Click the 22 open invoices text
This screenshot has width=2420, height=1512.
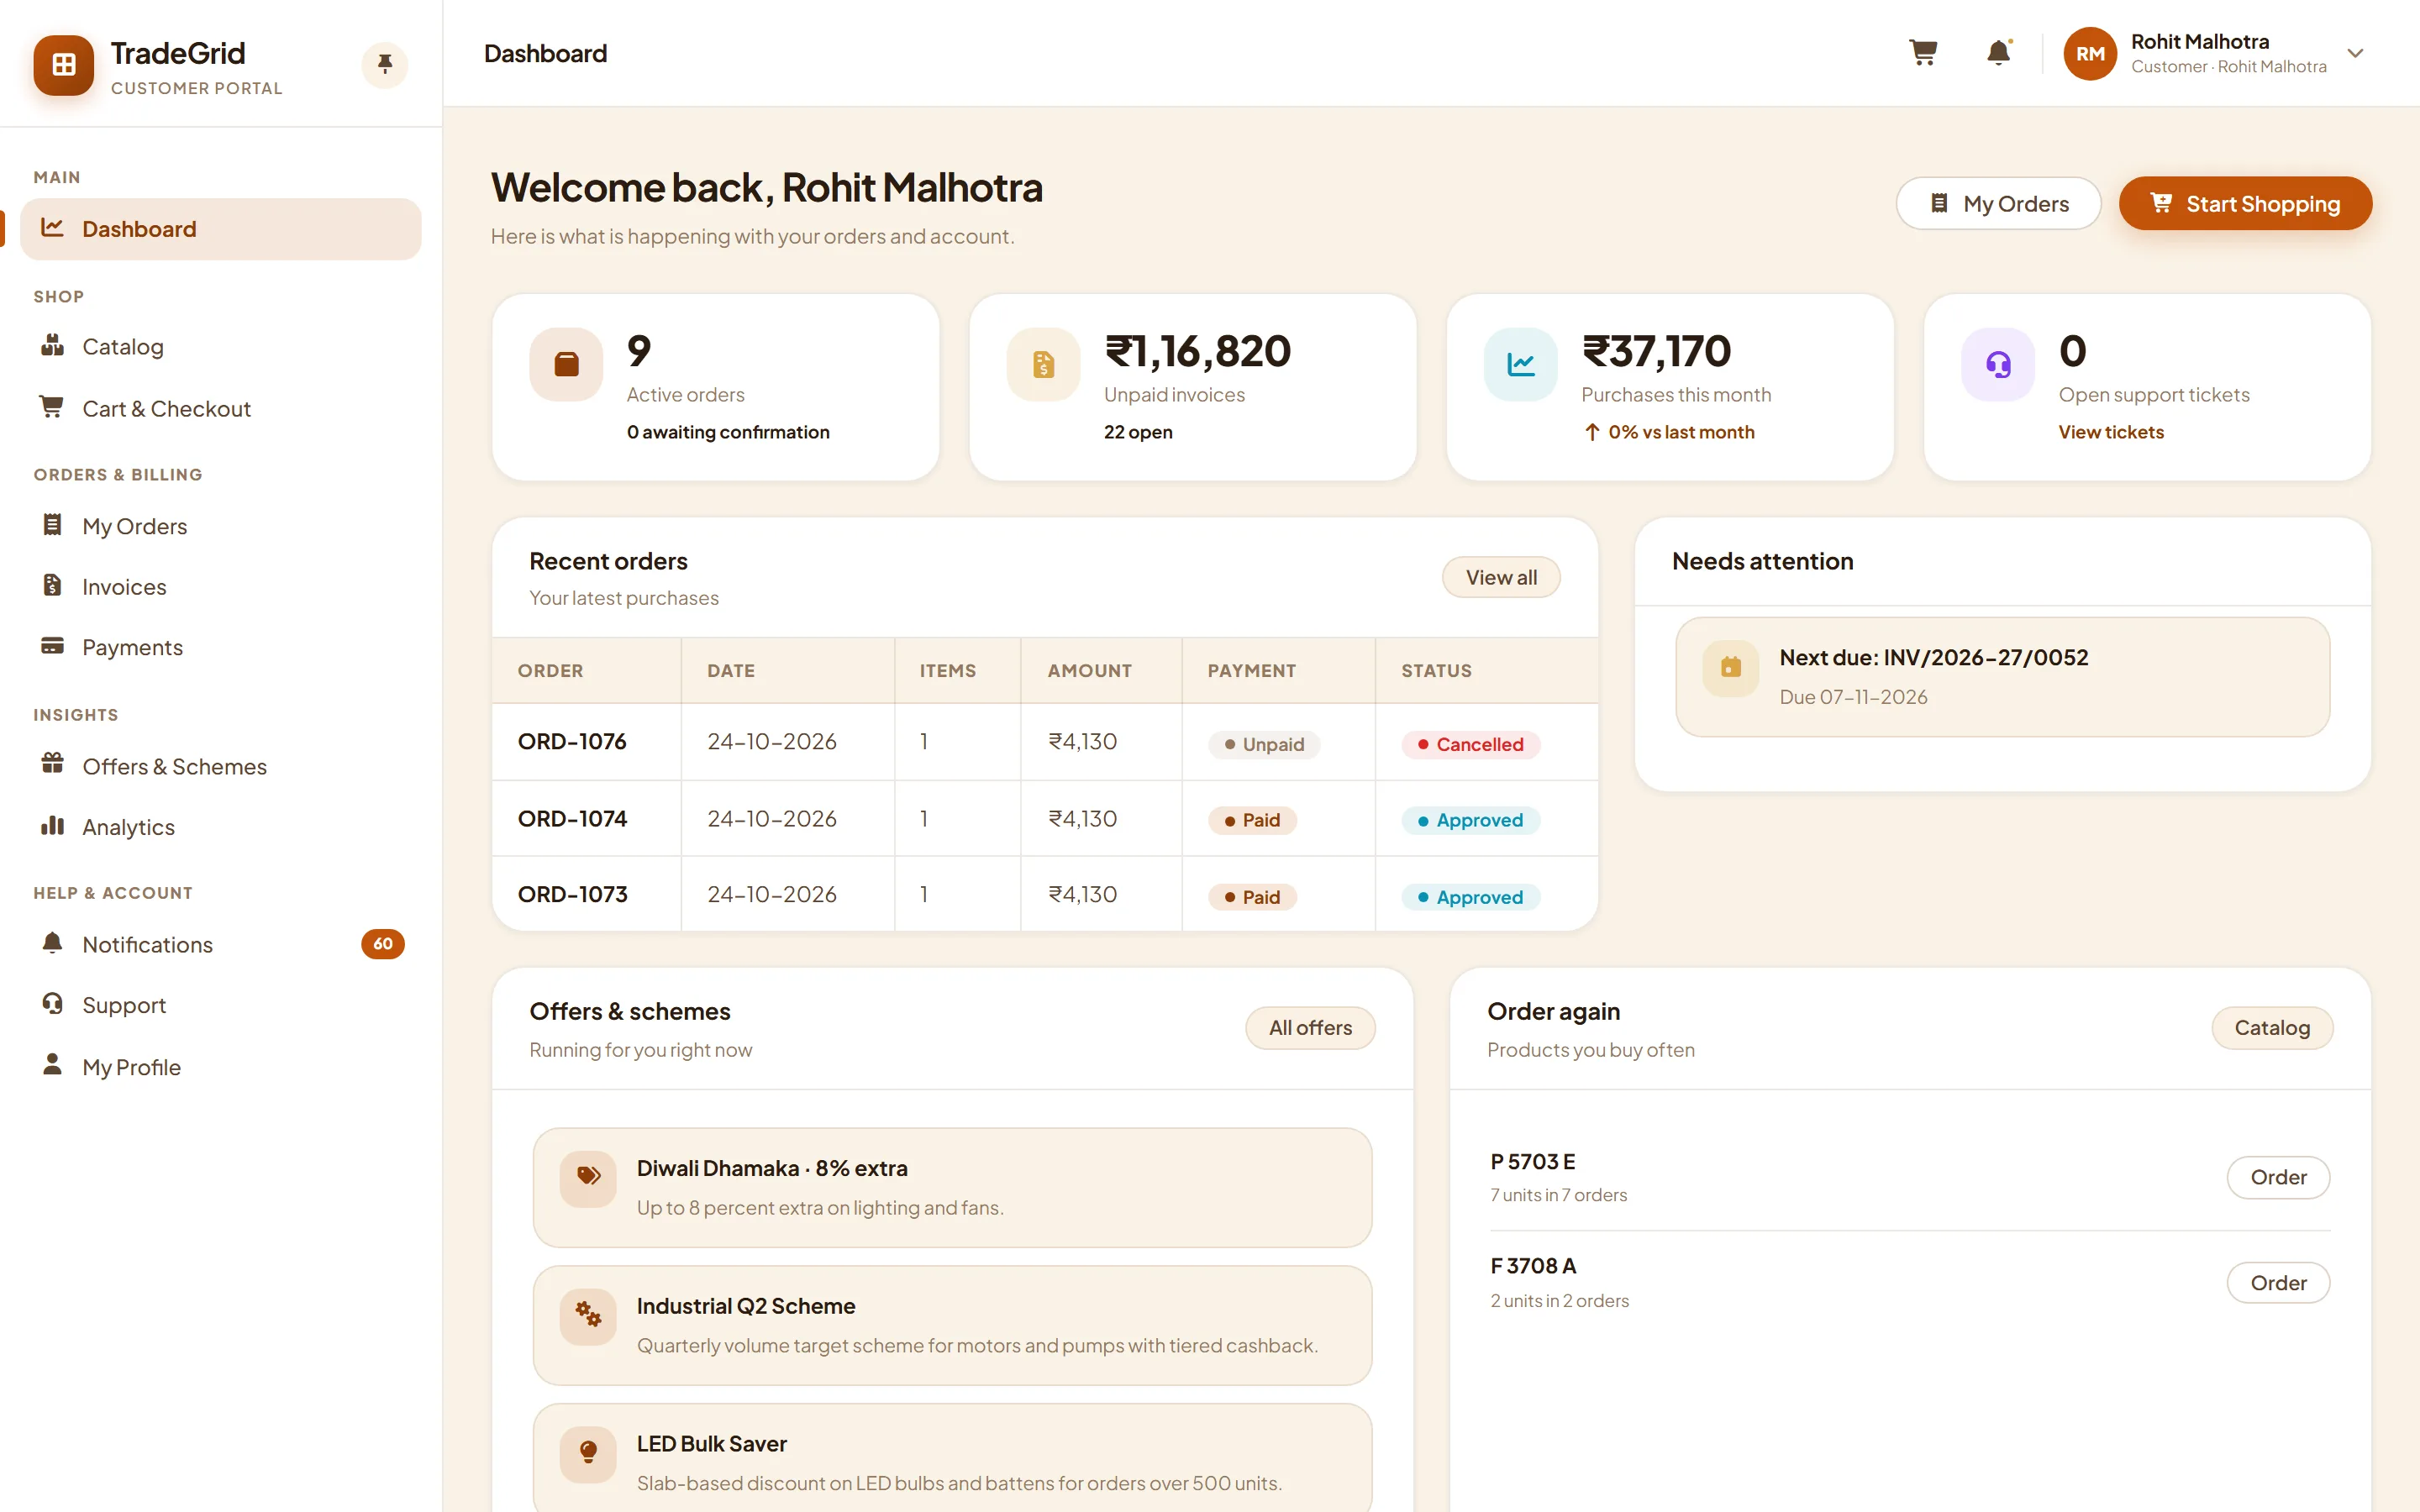1138,432
